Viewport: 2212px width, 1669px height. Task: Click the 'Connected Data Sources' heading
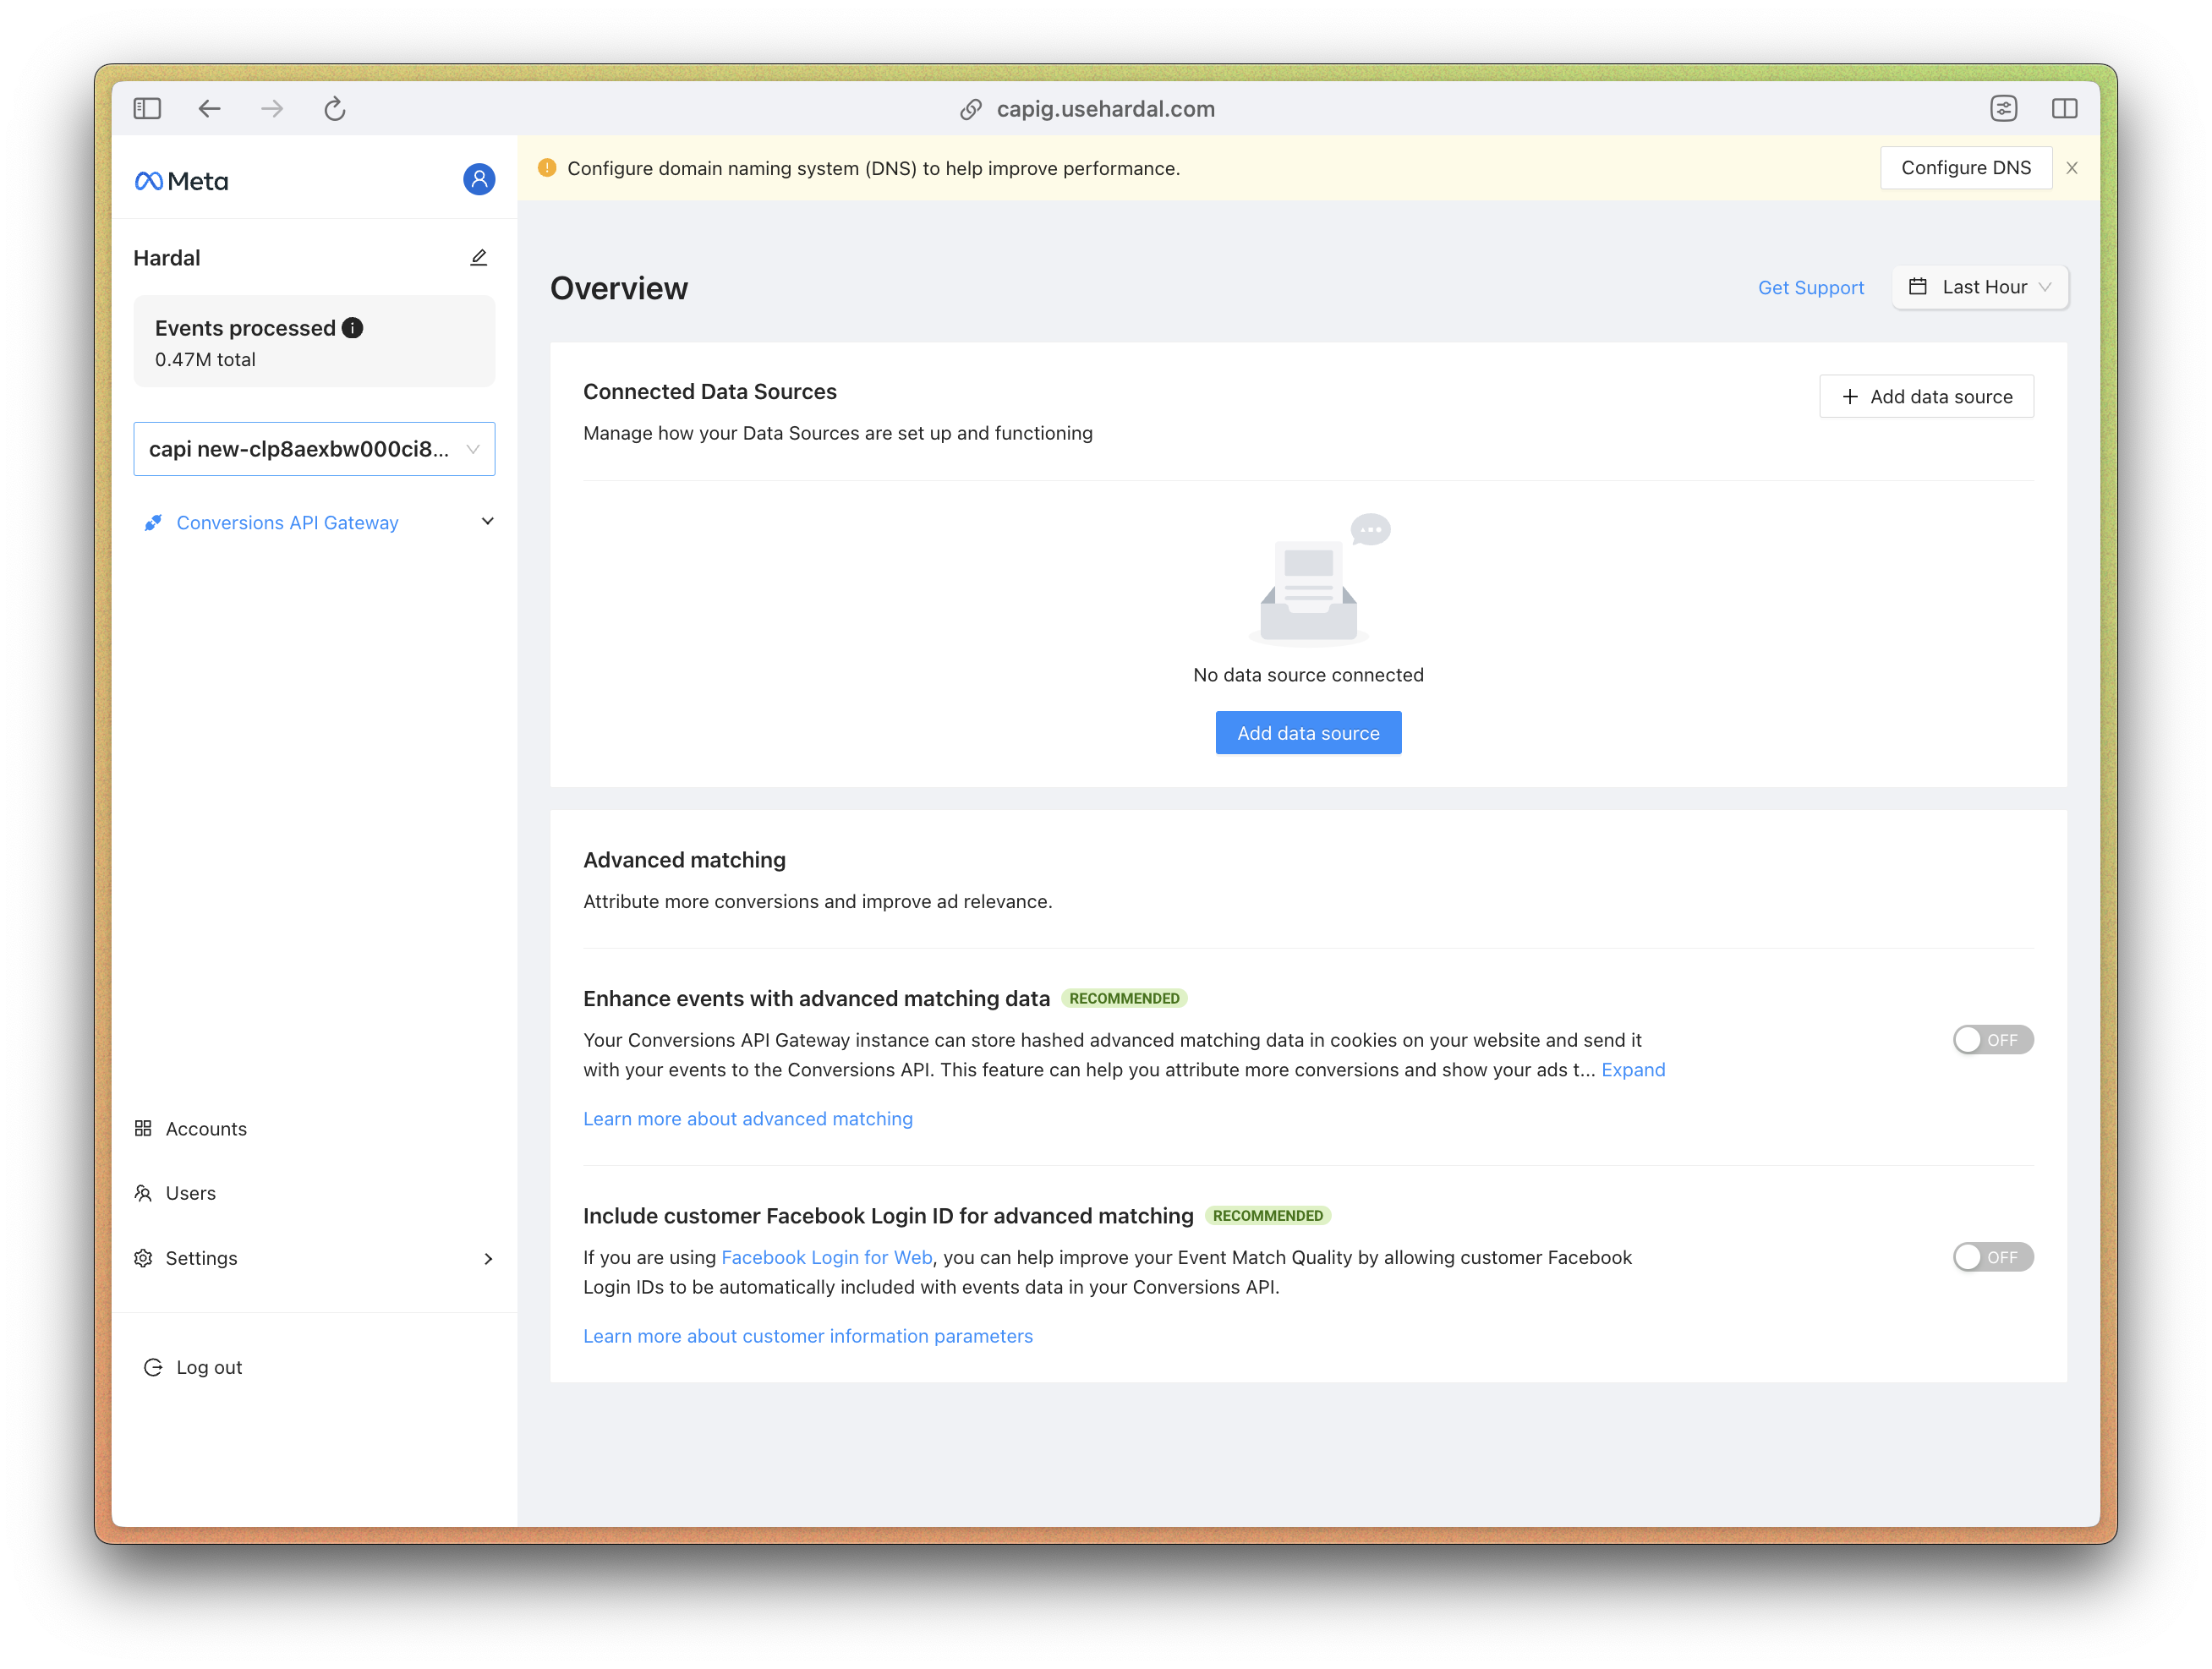[710, 392]
